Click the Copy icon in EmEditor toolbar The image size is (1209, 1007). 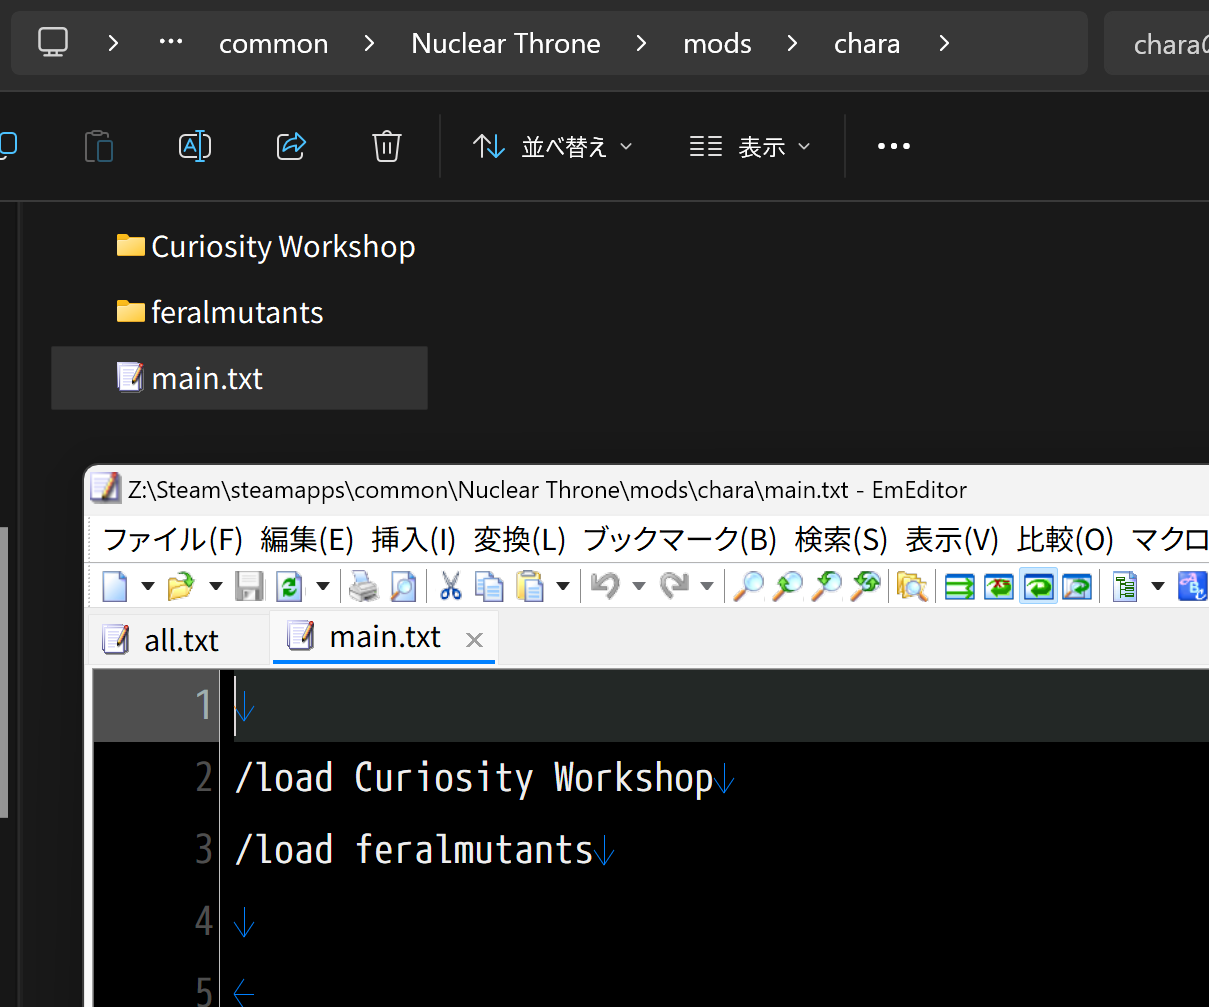tap(489, 586)
